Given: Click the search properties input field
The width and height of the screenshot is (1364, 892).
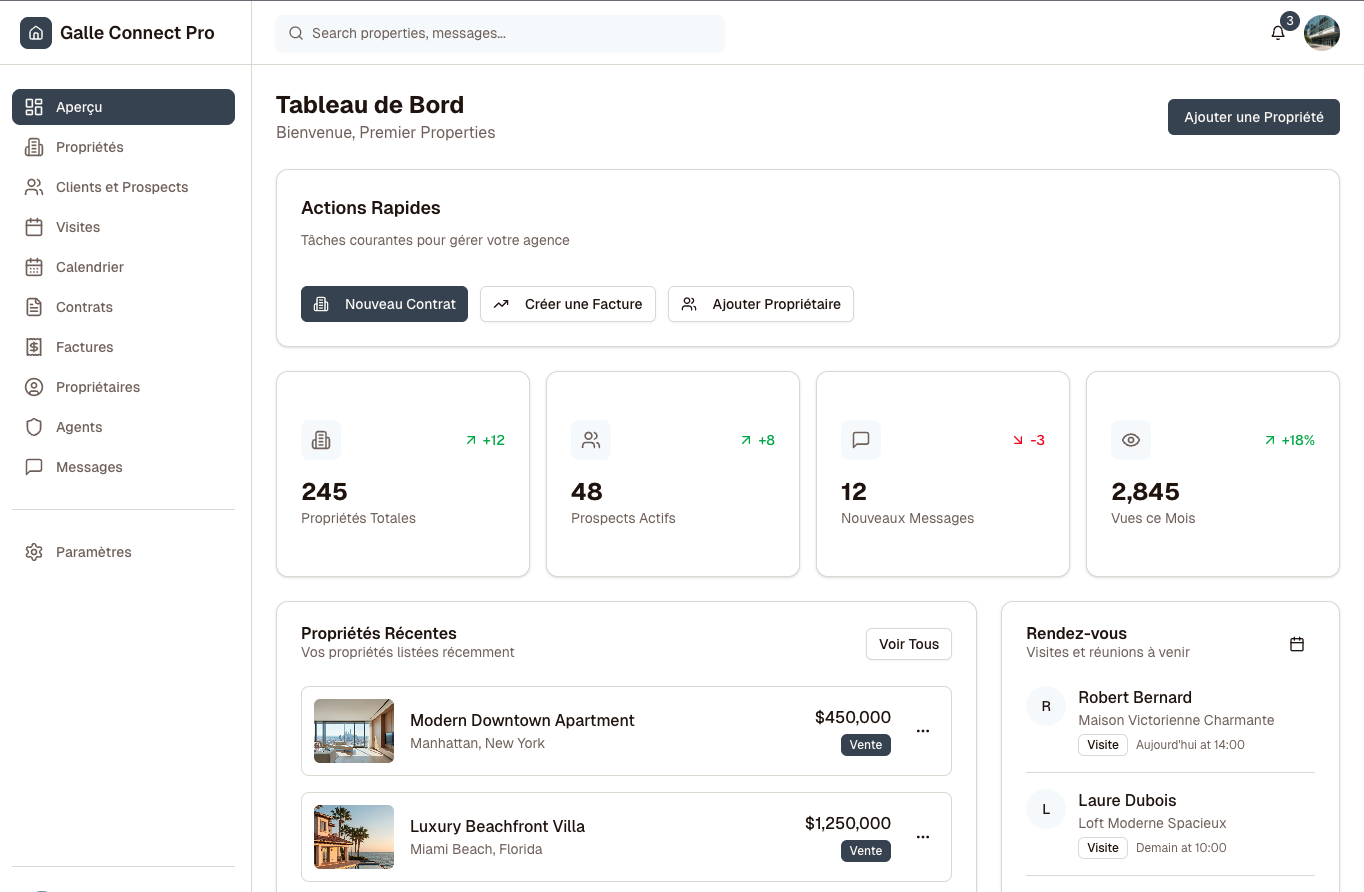Looking at the screenshot, I should click(x=500, y=33).
